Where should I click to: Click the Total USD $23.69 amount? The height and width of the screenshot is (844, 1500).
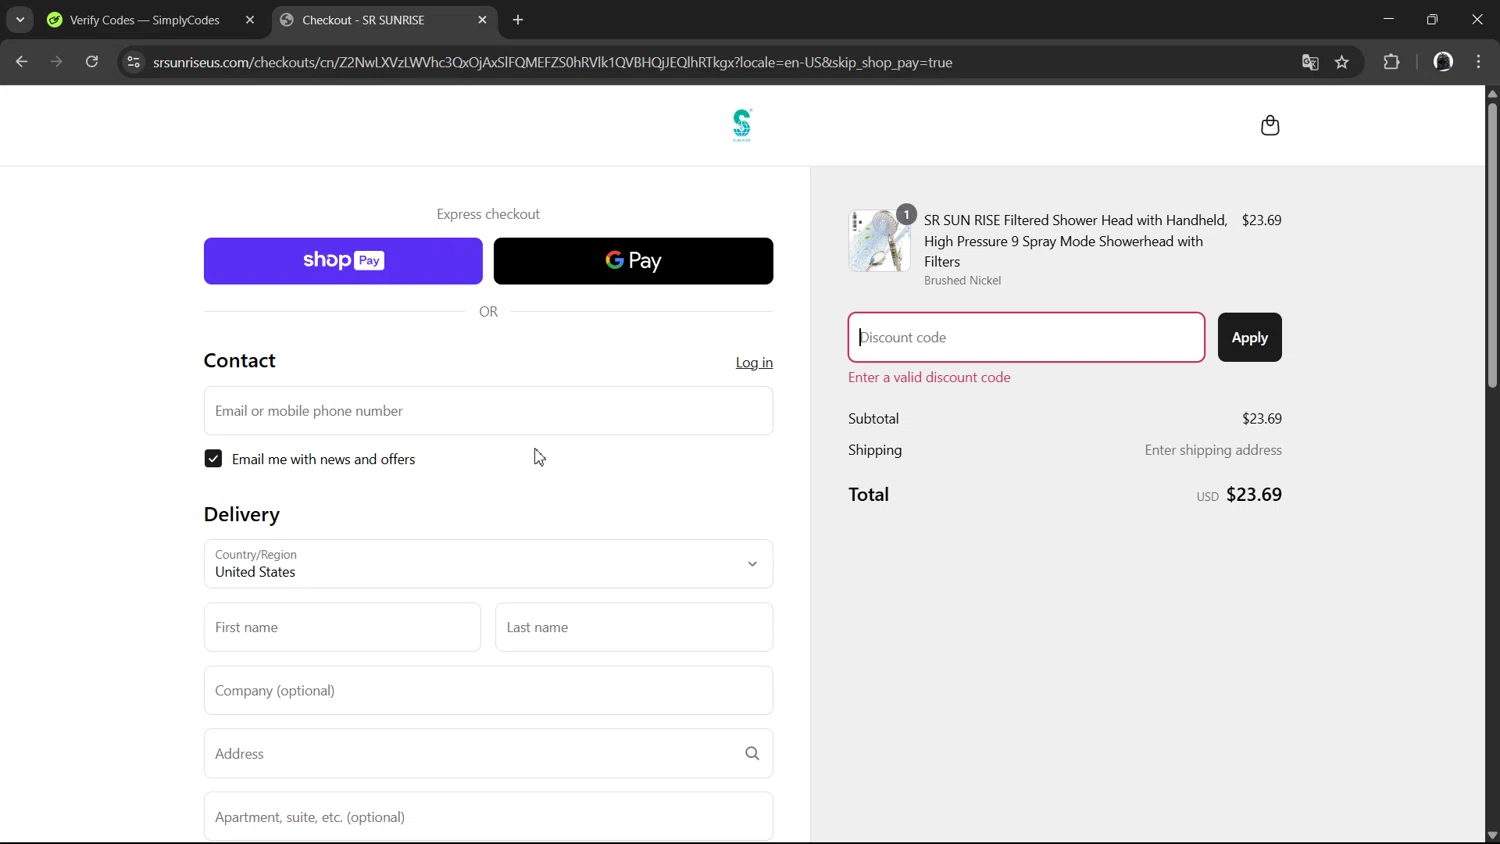(x=1239, y=495)
